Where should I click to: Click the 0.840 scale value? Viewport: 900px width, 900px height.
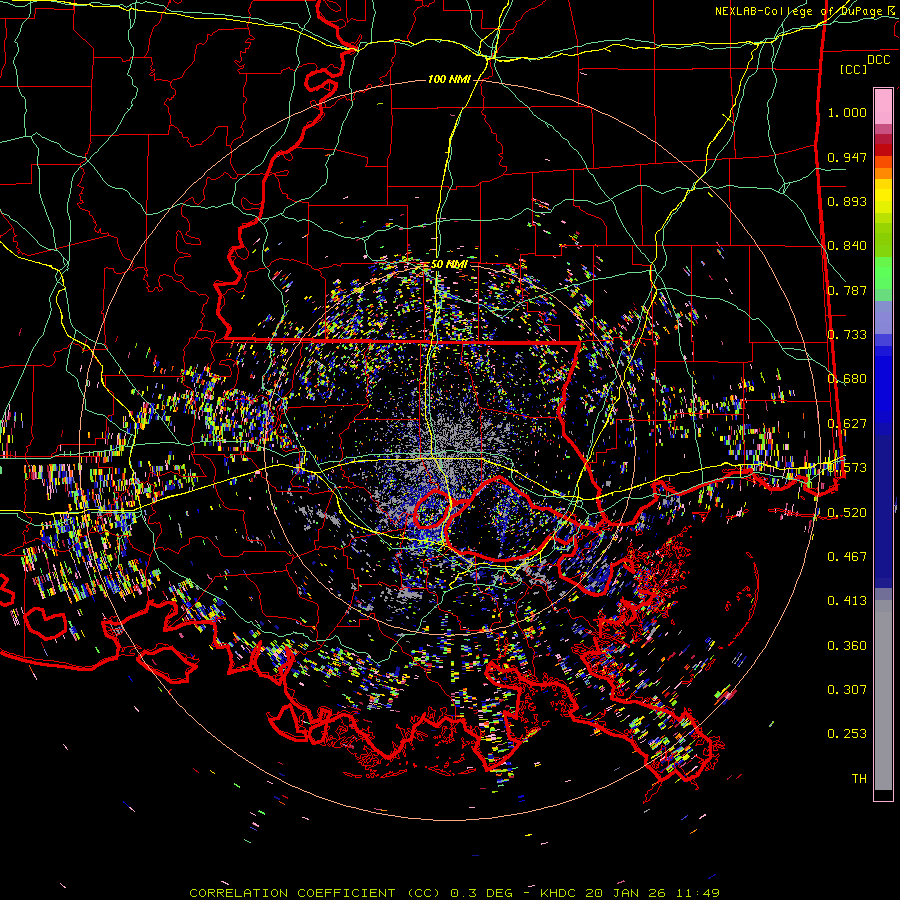847,246
